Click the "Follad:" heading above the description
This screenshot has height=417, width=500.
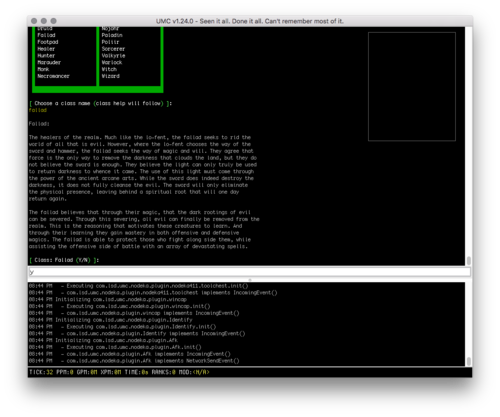point(39,124)
